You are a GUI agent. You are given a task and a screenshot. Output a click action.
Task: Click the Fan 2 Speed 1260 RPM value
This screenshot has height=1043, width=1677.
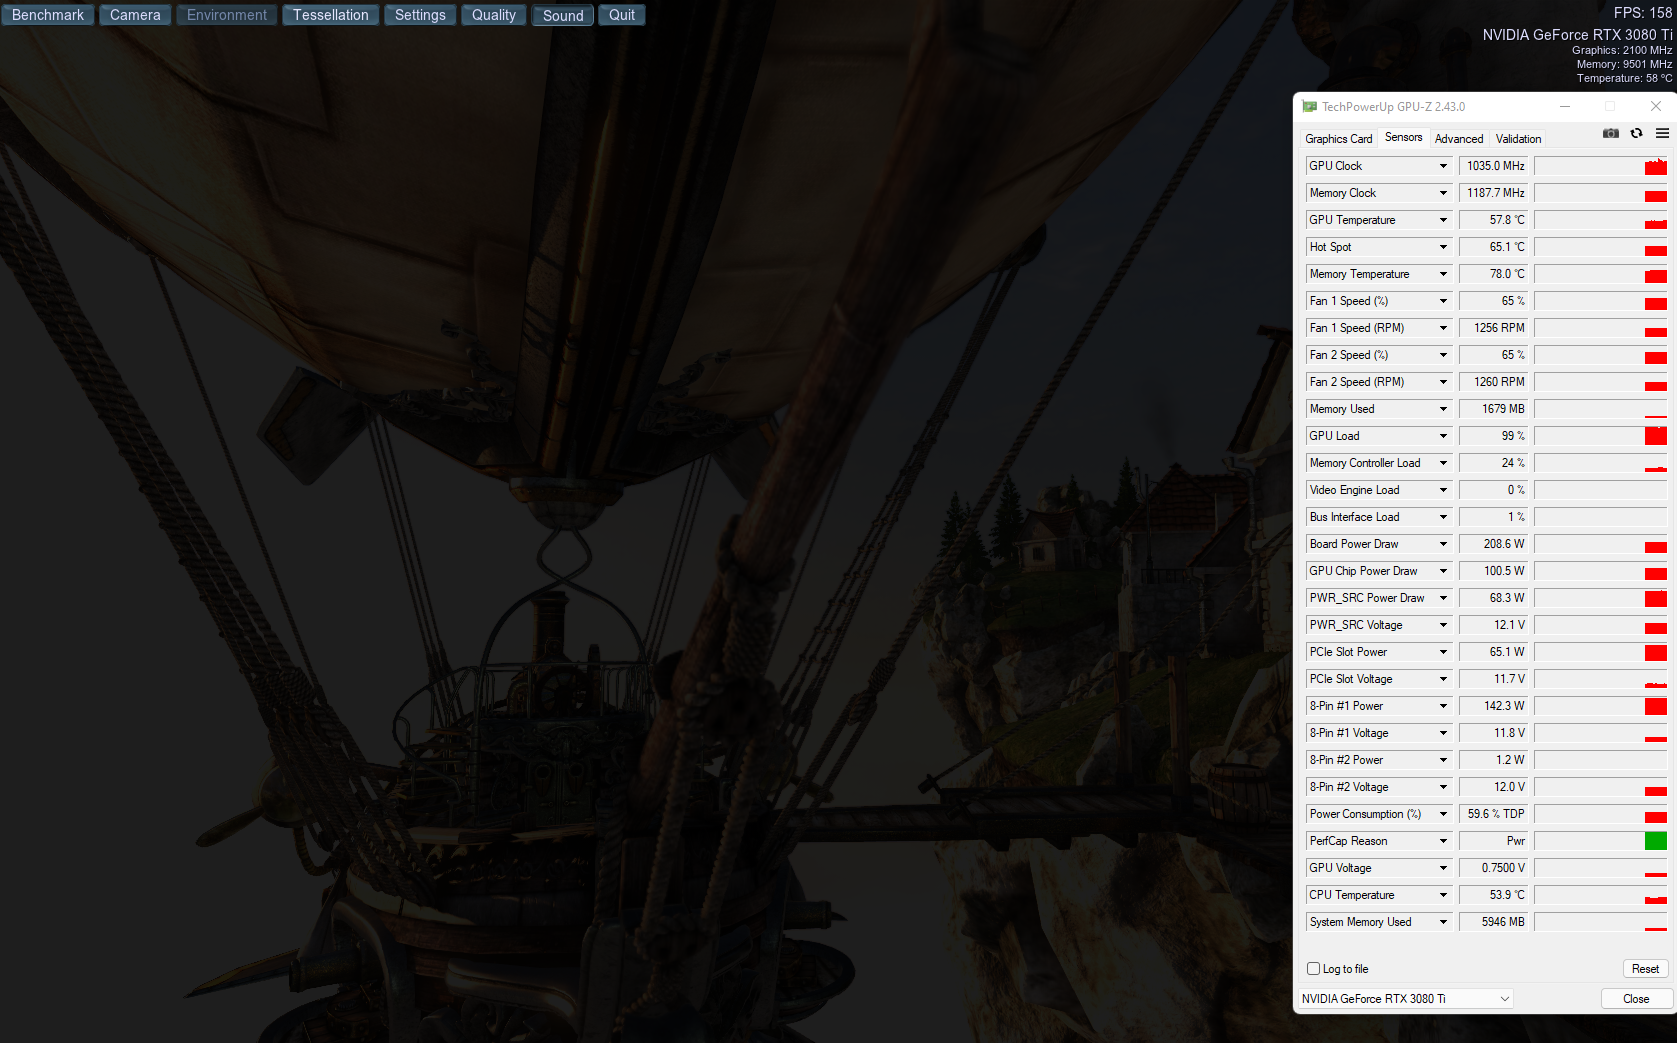(1495, 382)
